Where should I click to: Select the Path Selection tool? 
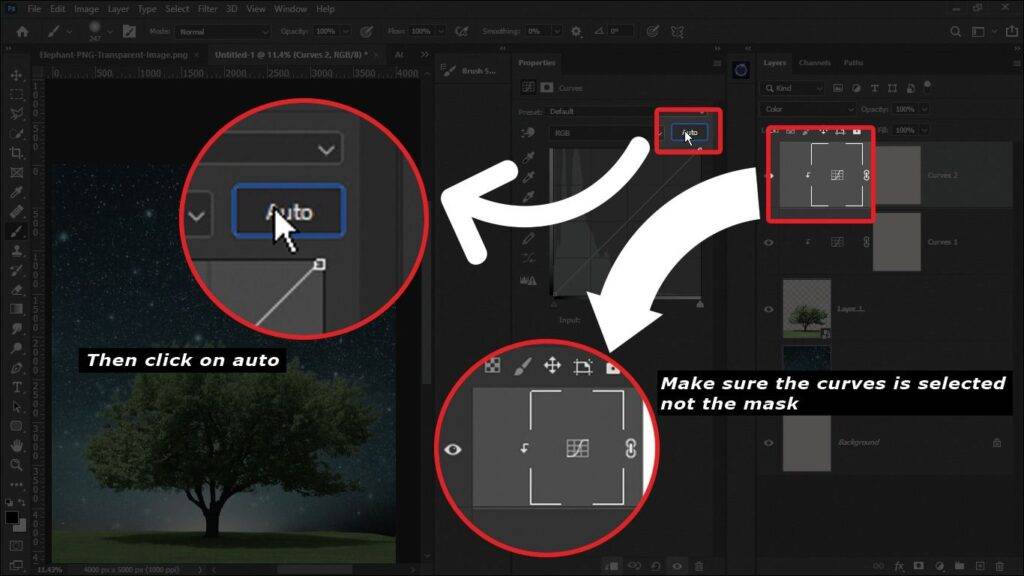tap(16, 407)
